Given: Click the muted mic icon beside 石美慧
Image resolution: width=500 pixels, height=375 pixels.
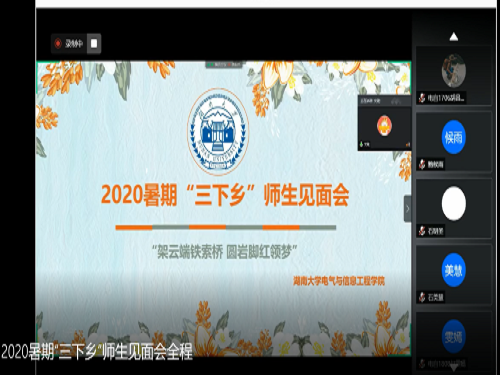Looking at the screenshot, I should [x=422, y=297].
